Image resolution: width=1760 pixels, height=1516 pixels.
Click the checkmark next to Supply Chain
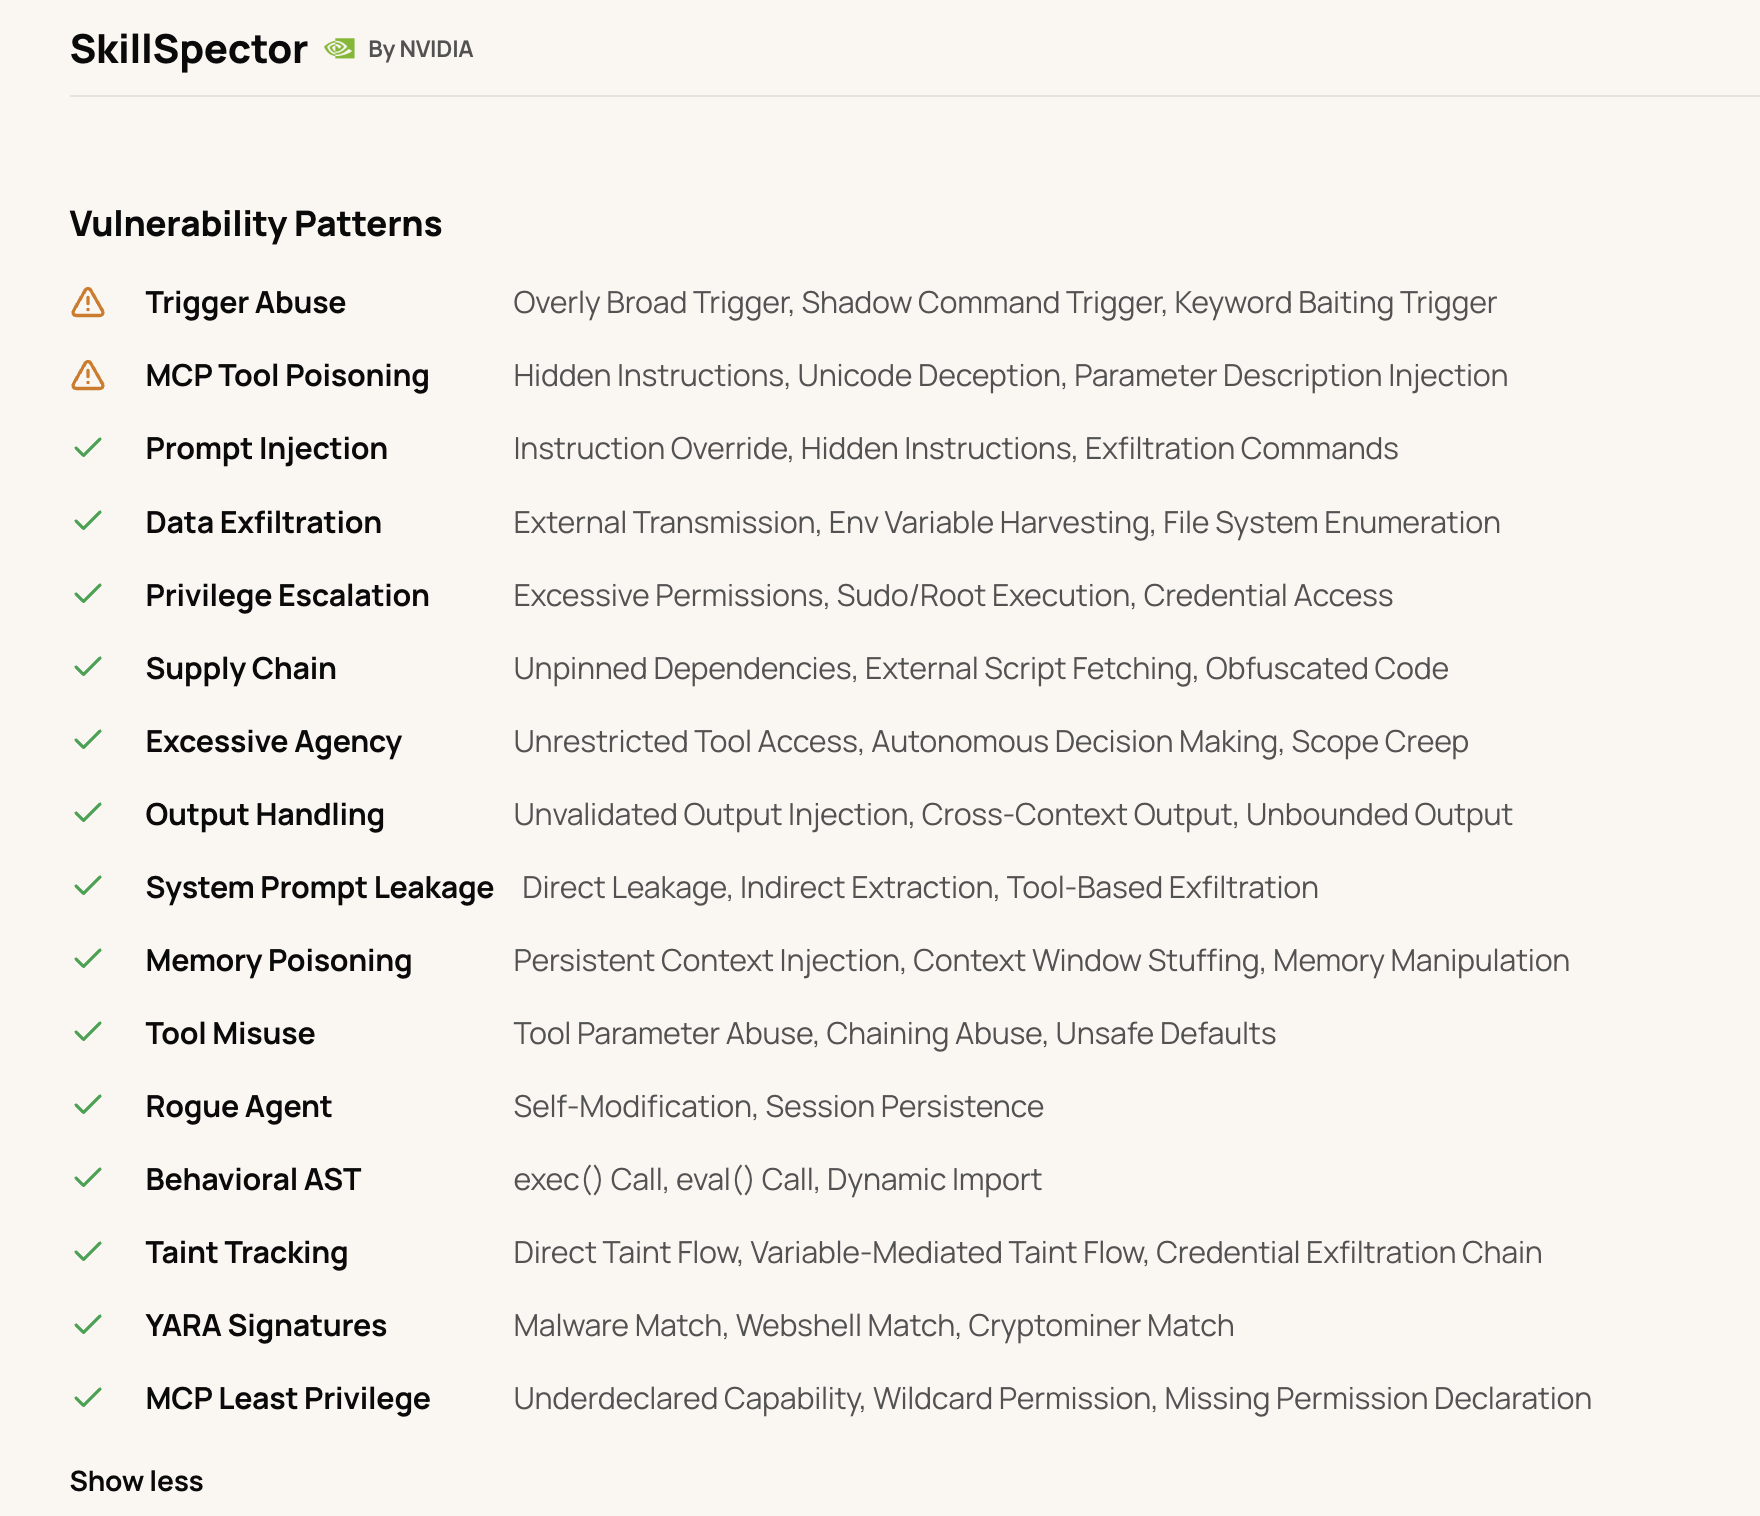coord(88,666)
